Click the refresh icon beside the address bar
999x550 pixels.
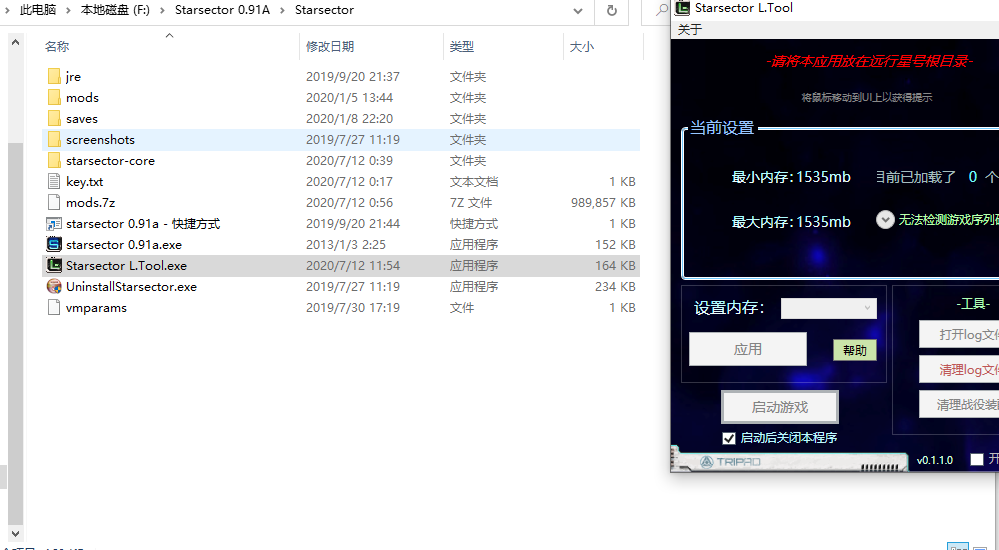tap(611, 11)
